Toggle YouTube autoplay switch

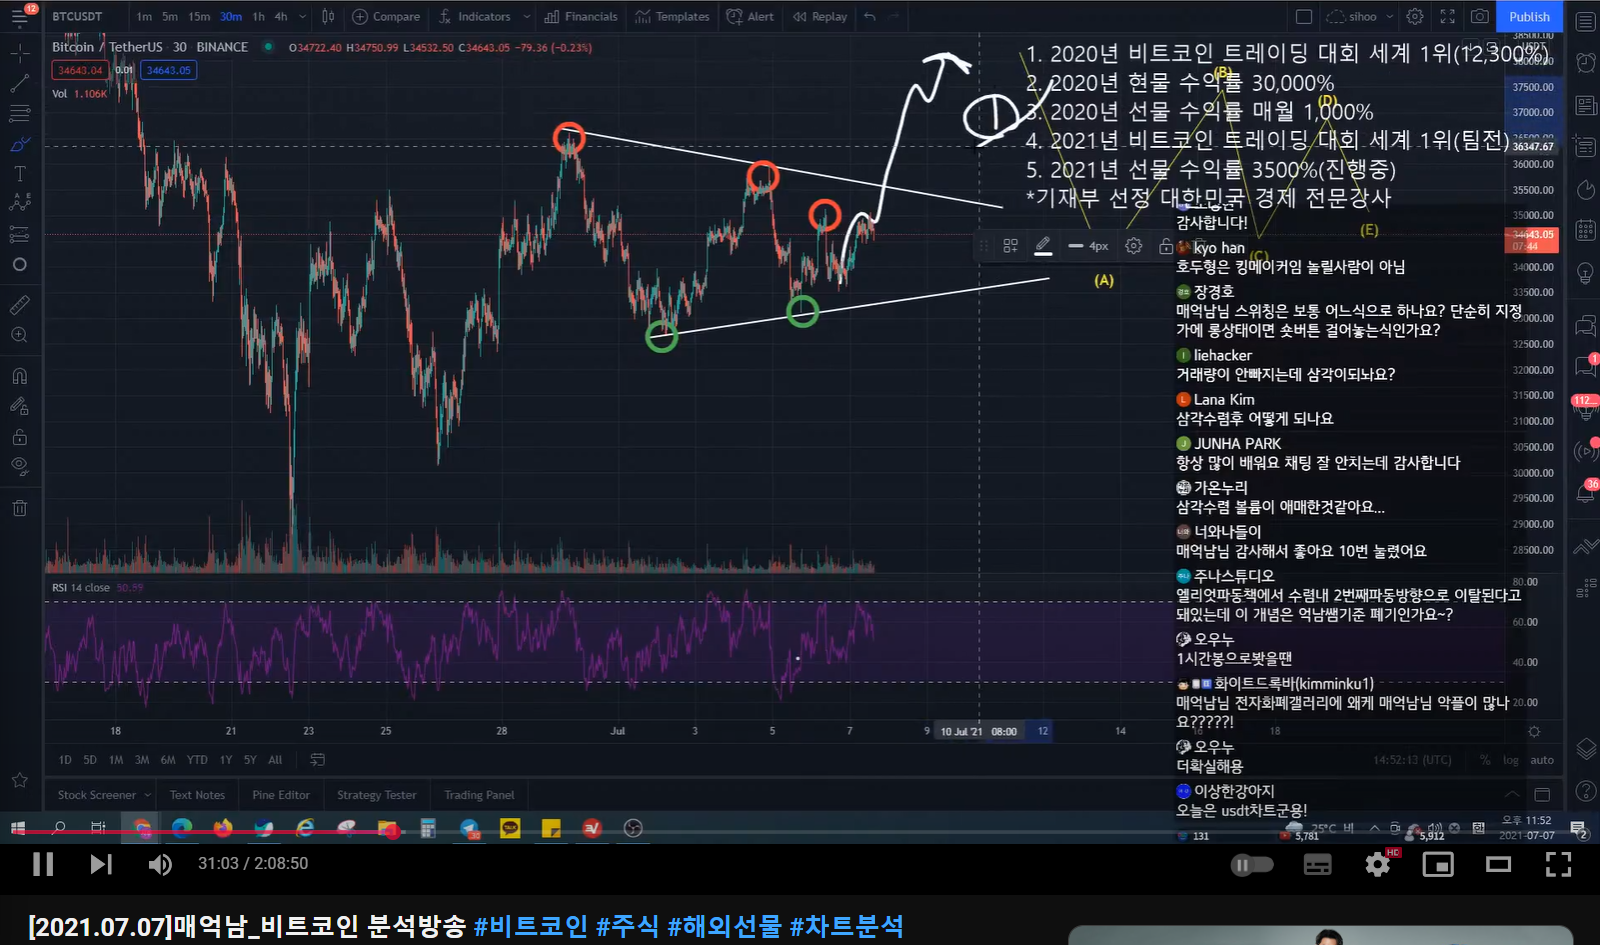(x=1252, y=865)
